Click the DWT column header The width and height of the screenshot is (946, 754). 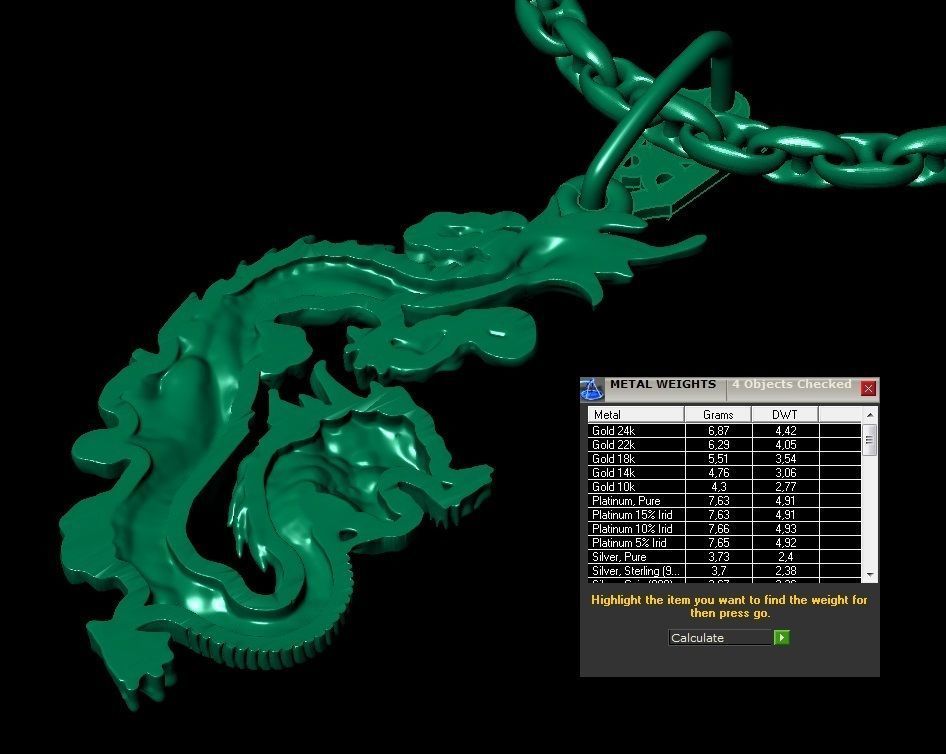point(785,414)
